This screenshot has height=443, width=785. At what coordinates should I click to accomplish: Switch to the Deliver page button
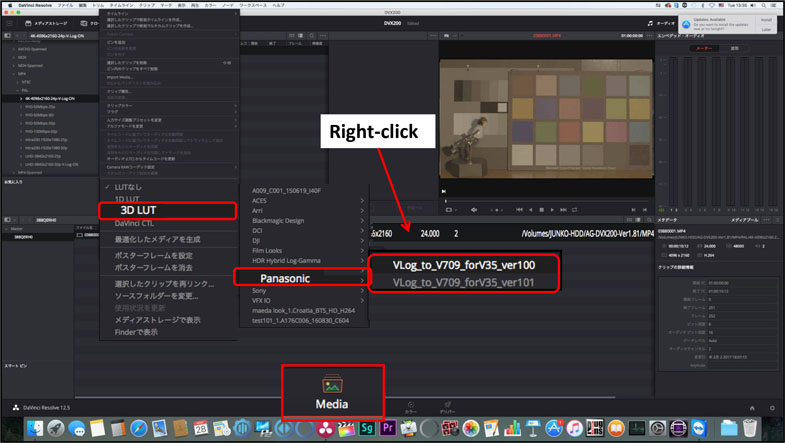[448, 407]
